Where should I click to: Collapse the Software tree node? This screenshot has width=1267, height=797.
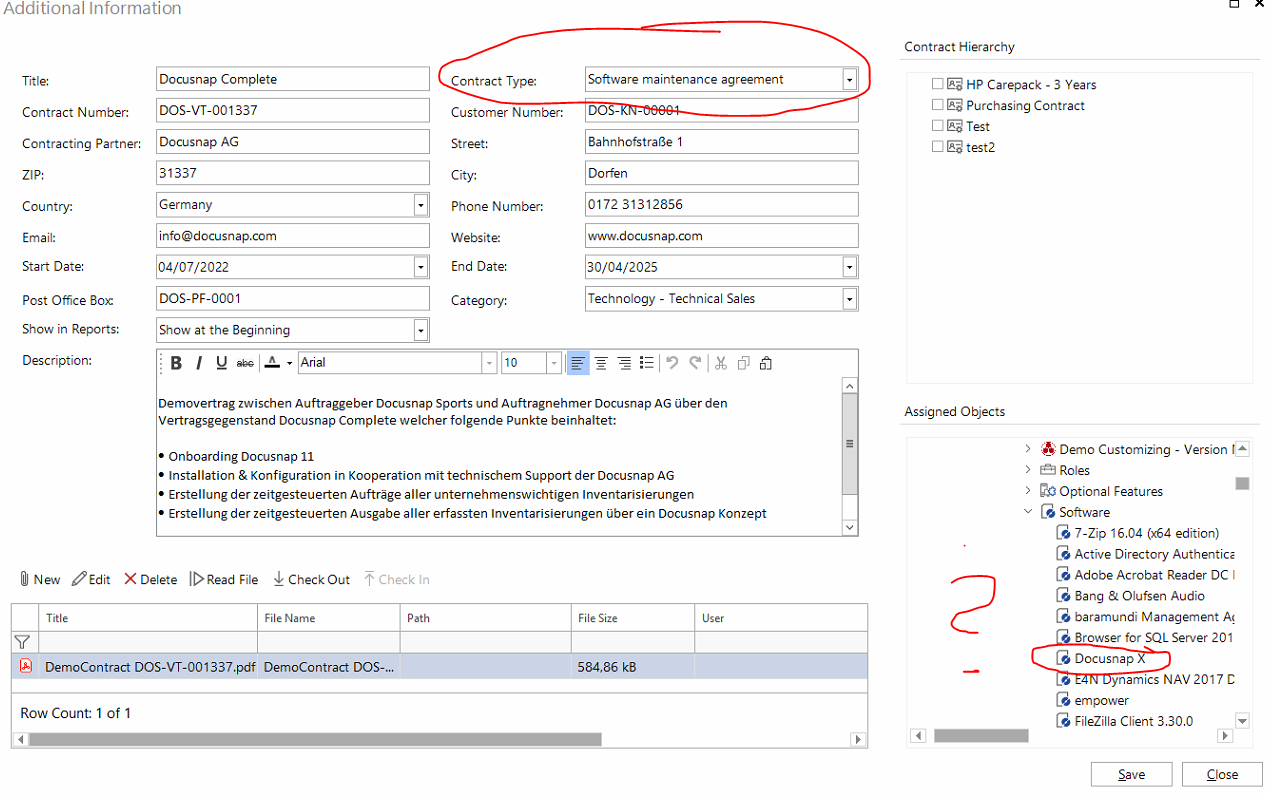(1028, 512)
